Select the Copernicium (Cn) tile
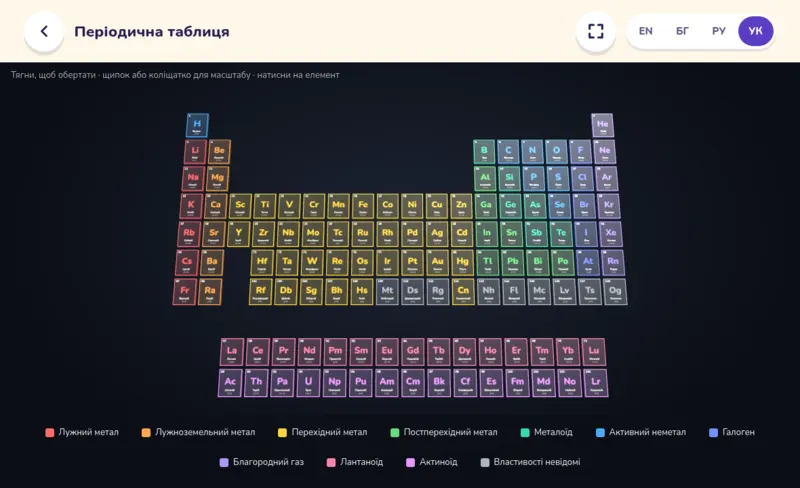Viewport: 800px width, 488px height. [x=463, y=292]
